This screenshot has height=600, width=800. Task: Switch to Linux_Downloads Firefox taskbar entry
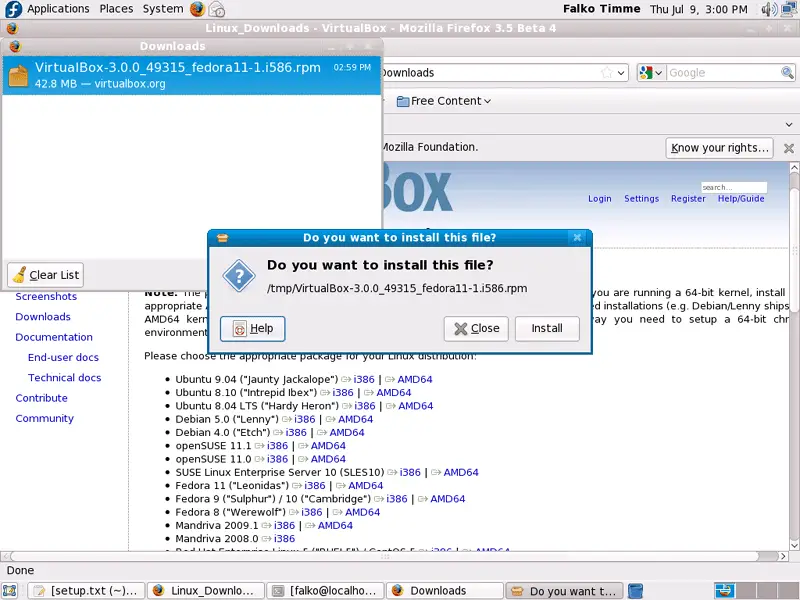coord(206,591)
